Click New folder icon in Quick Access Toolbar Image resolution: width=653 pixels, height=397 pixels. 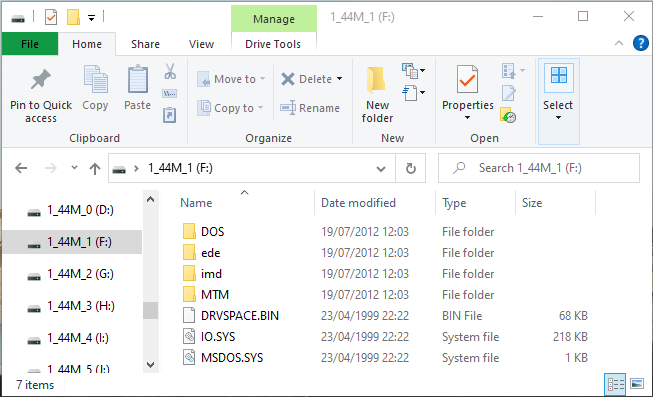pyautogui.click(x=73, y=17)
